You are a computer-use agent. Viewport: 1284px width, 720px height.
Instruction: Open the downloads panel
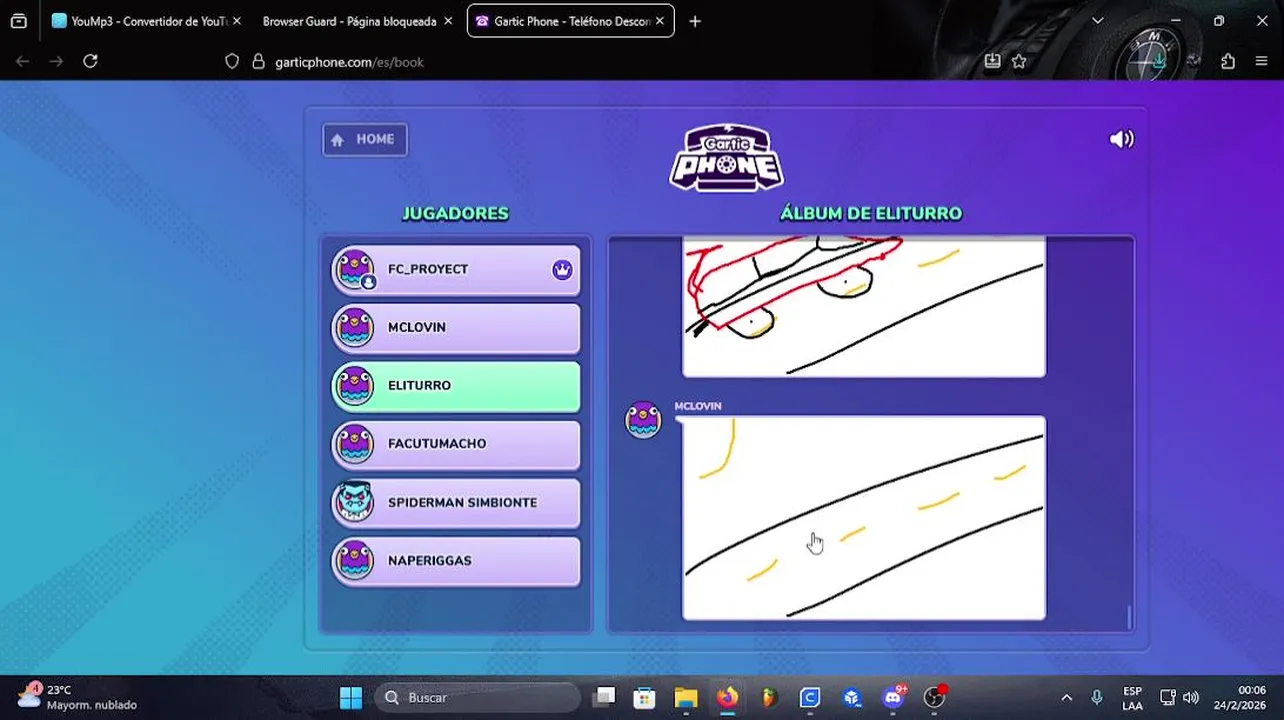pyautogui.click(x=1158, y=62)
